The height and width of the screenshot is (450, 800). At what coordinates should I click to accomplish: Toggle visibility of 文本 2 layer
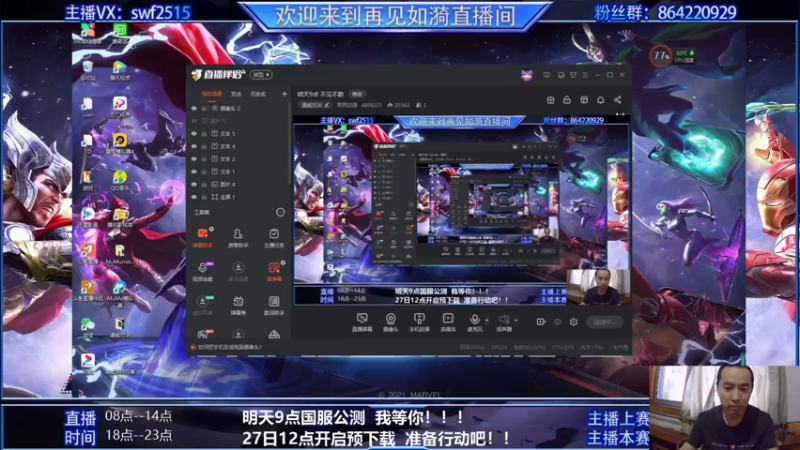[194, 159]
